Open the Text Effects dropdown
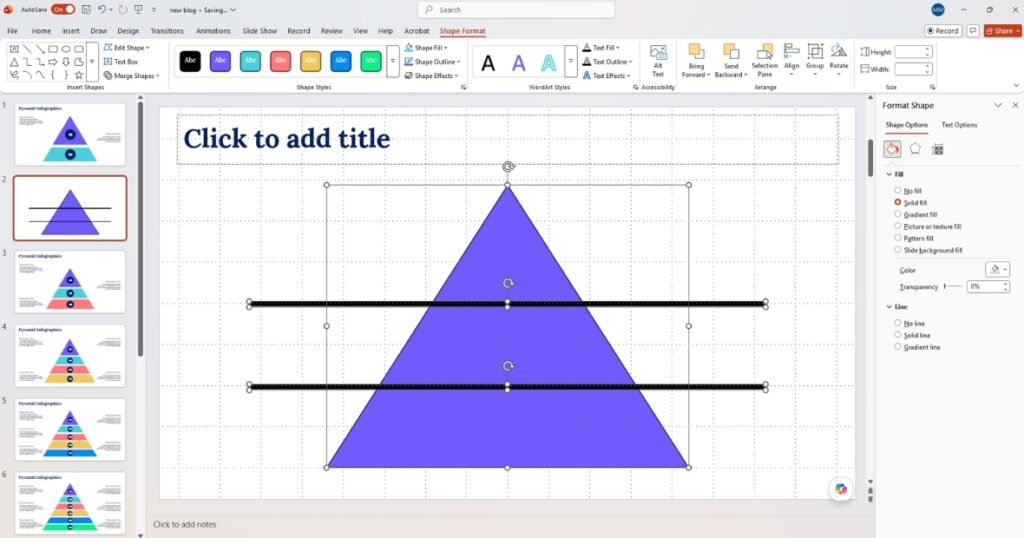1024x538 pixels. click(607, 76)
